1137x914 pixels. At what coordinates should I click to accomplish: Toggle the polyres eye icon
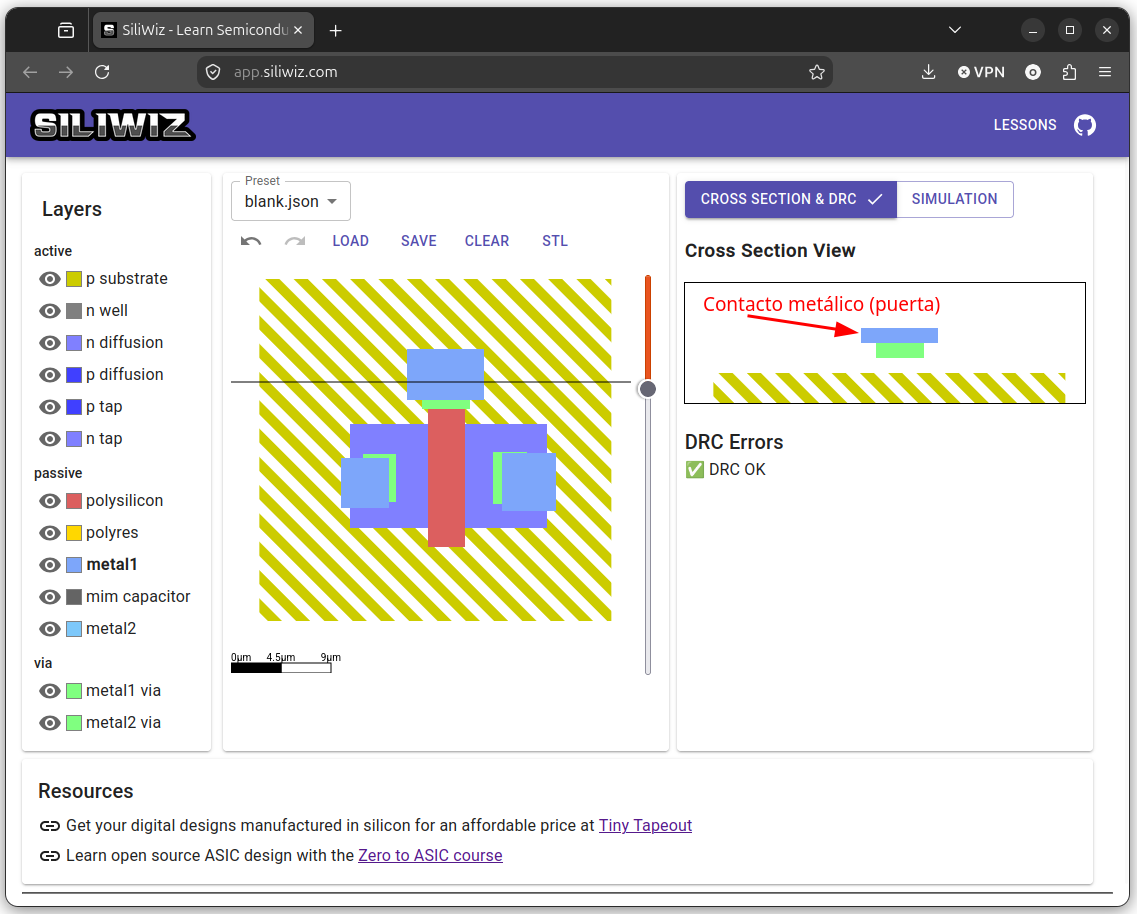[x=49, y=533]
